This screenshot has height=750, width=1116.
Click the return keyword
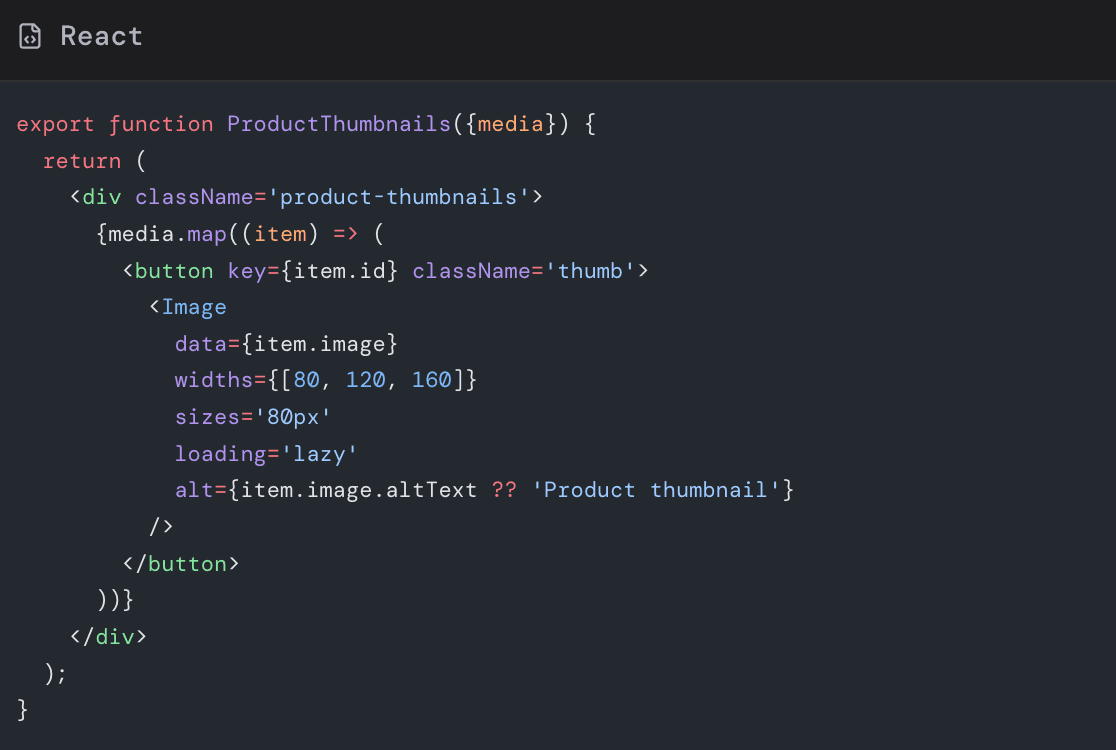pos(82,161)
